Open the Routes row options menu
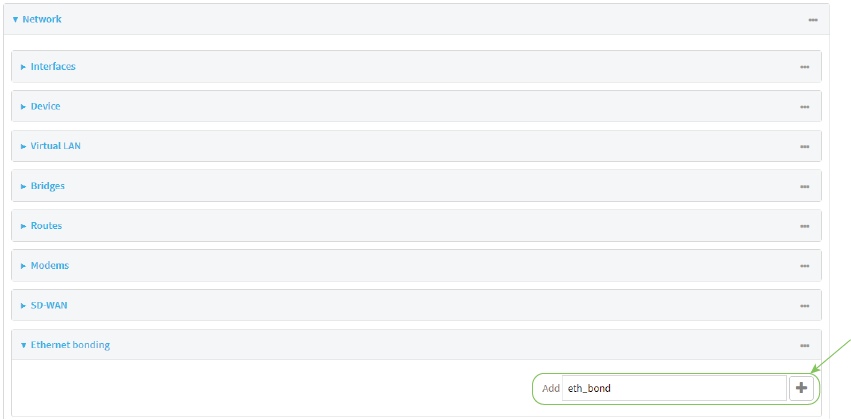This screenshot has height=420, width=851. point(804,226)
